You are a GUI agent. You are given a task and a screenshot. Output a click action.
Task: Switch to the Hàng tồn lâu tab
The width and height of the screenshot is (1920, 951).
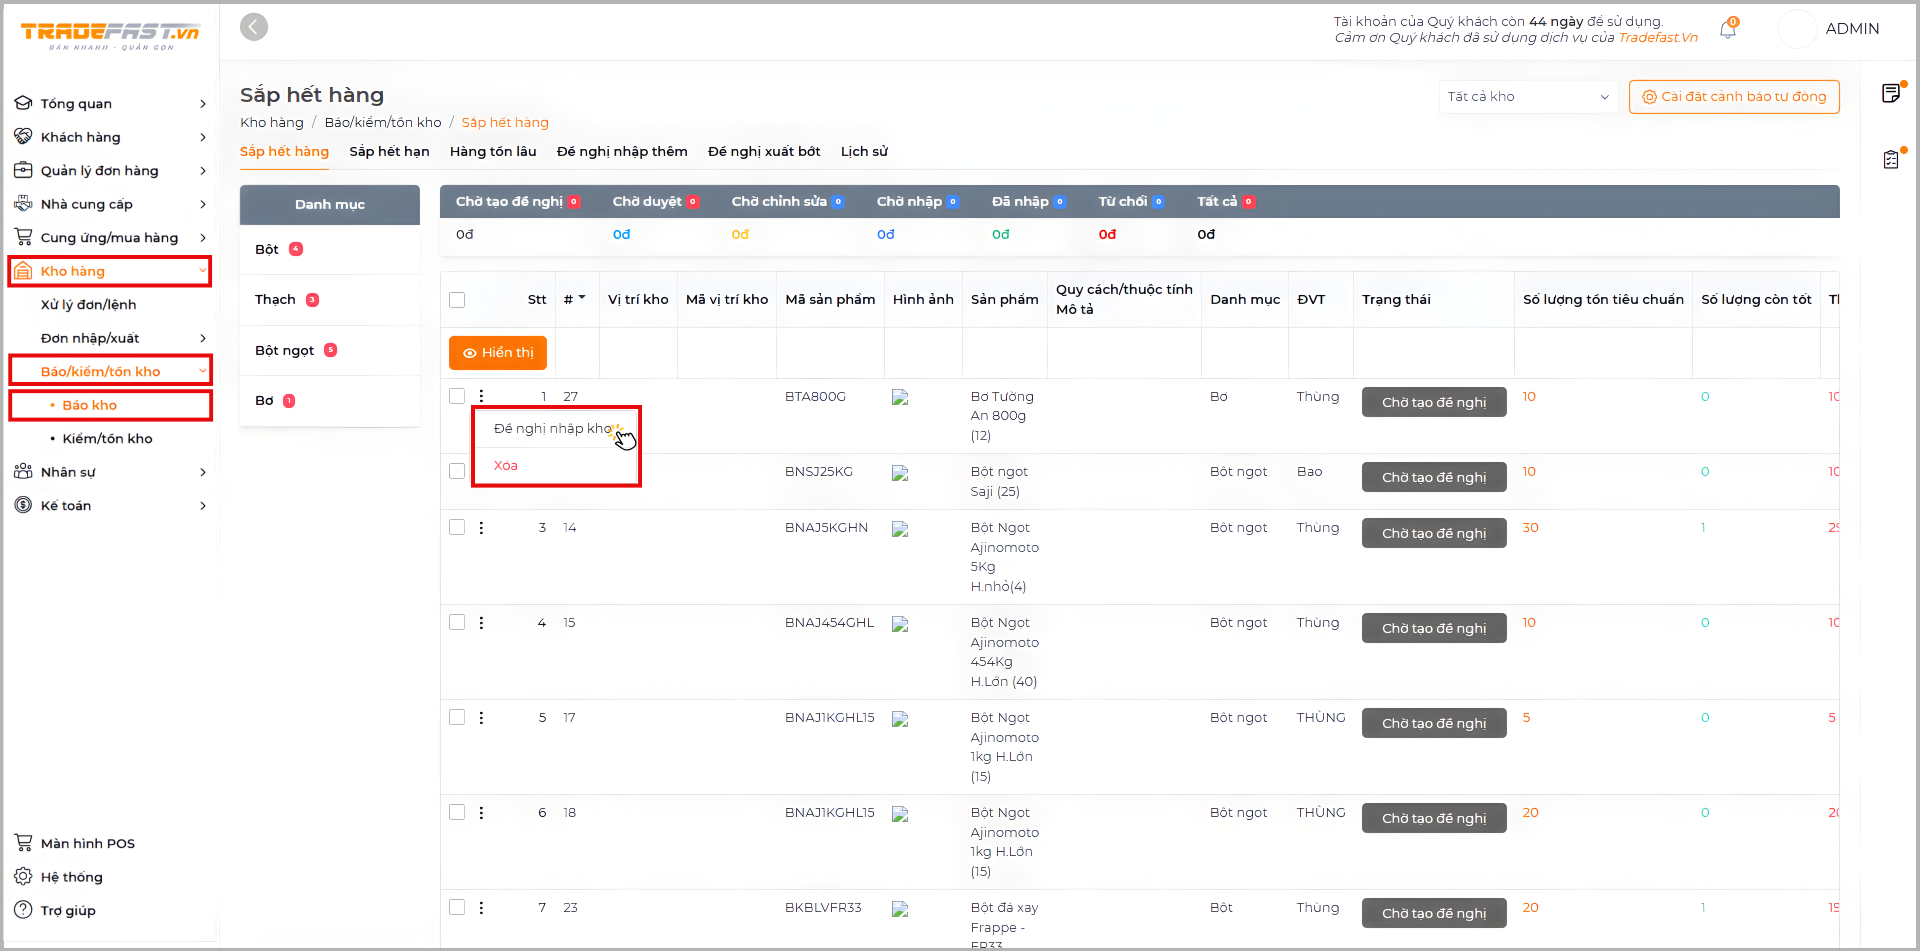(x=492, y=152)
